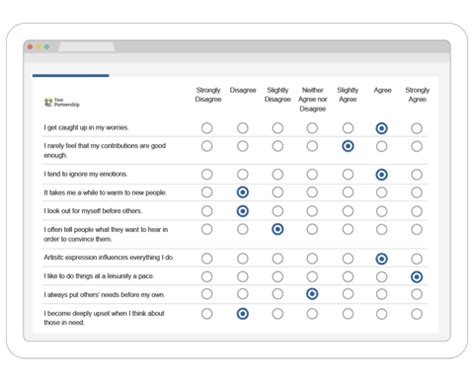Viewport: 474px width, 385px height.
Task: Mark Strongly Disagree for 'I tend to ignore my emotions'
Action: 207,174
